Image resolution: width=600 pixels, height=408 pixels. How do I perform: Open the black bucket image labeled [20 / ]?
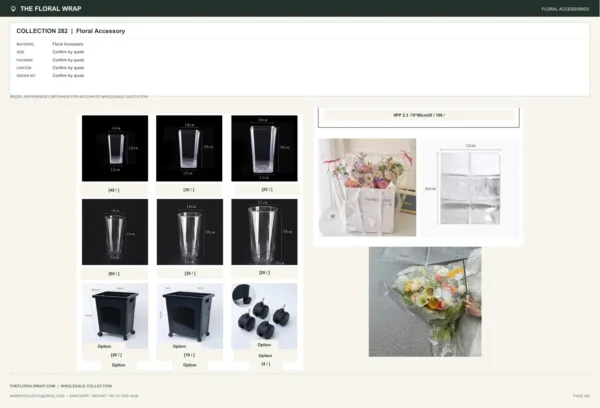pyautogui.click(x=115, y=316)
